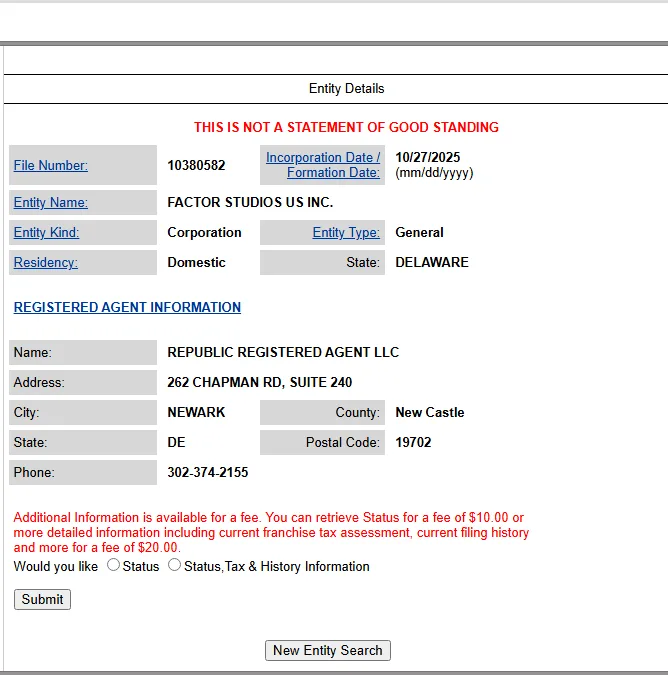Click the Phone label cell
This screenshot has height=675, width=668.
point(83,472)
